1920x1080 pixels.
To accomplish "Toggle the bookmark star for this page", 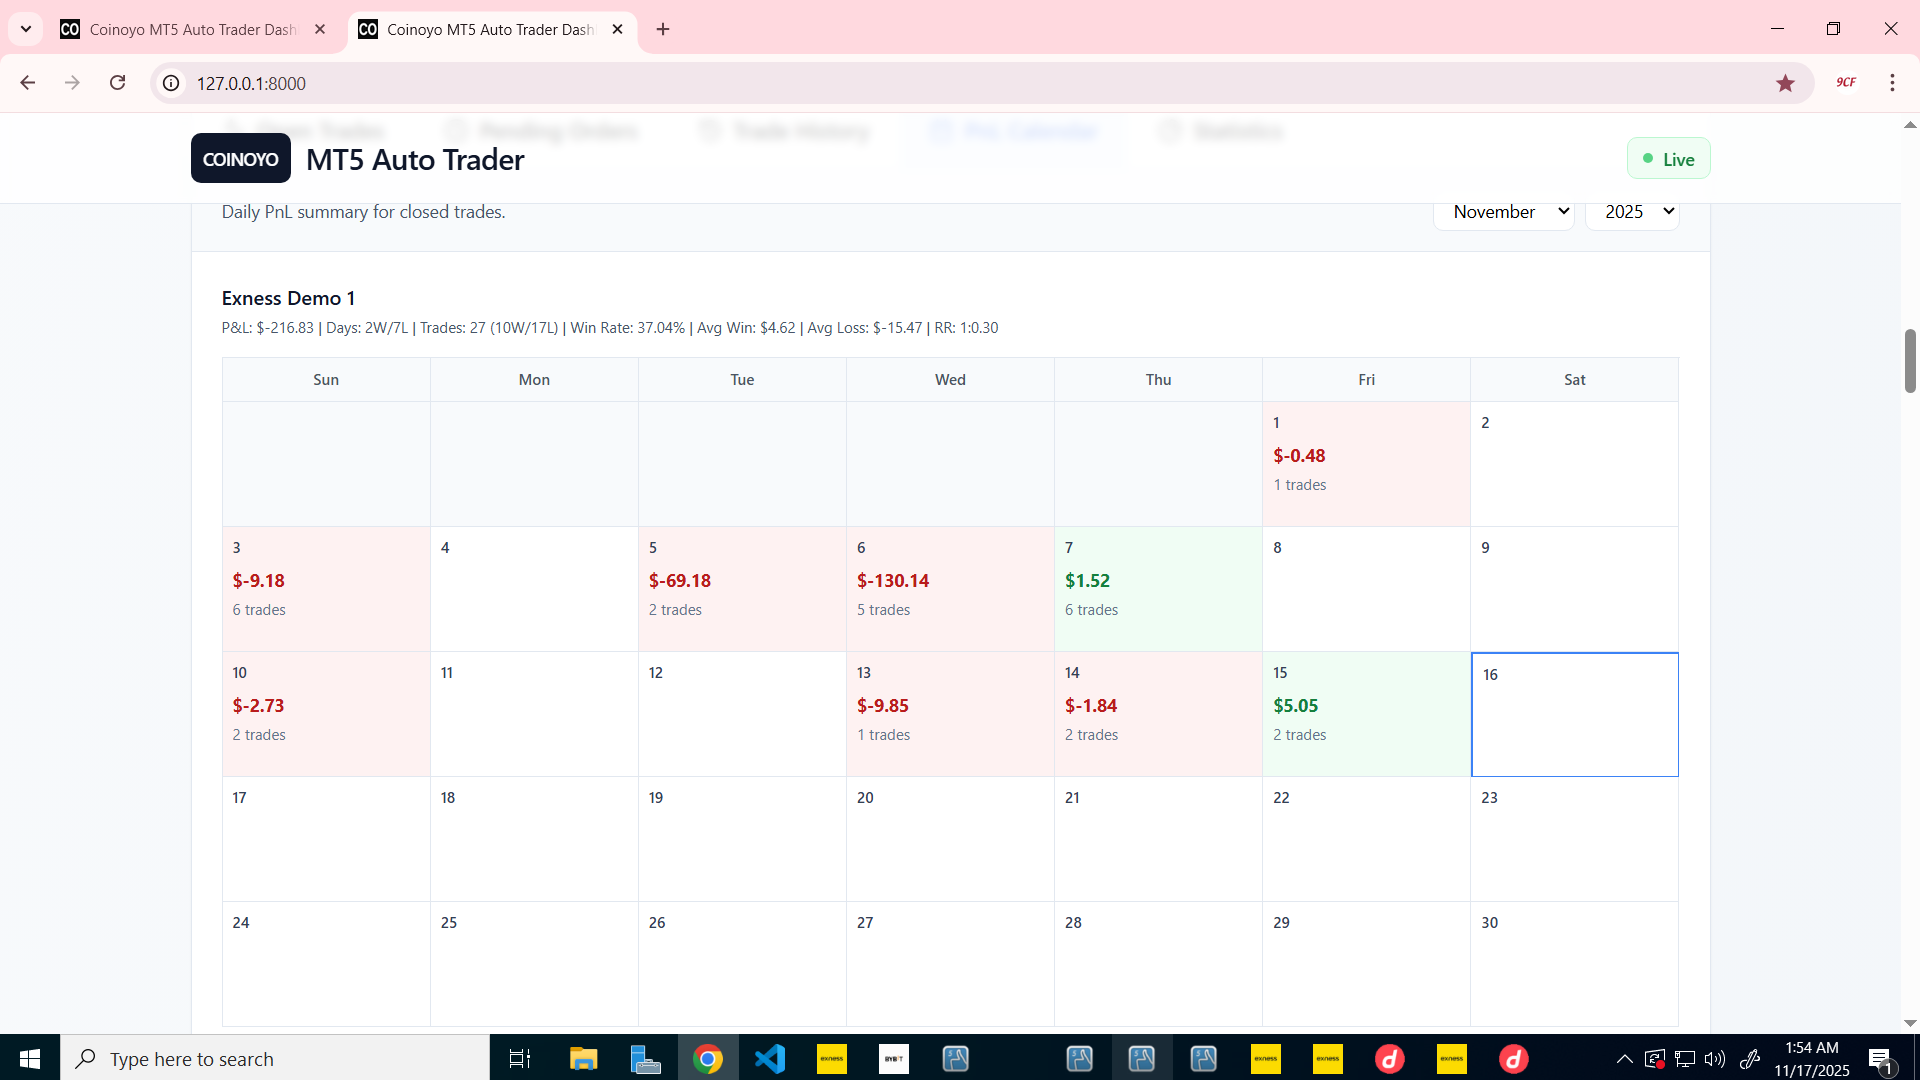I will (x=1787, y=83).
